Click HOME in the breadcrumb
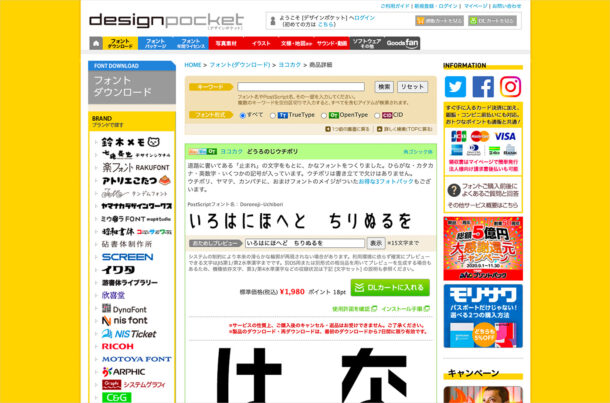This screenshot has width=610, height=403. pos(193,65)
